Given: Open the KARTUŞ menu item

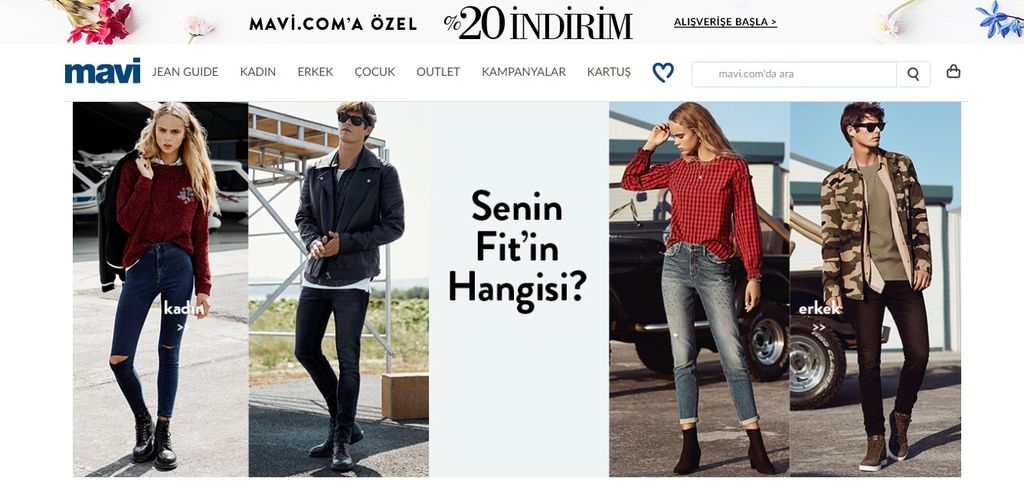Looking at the screenshot, I should (609, 72).
